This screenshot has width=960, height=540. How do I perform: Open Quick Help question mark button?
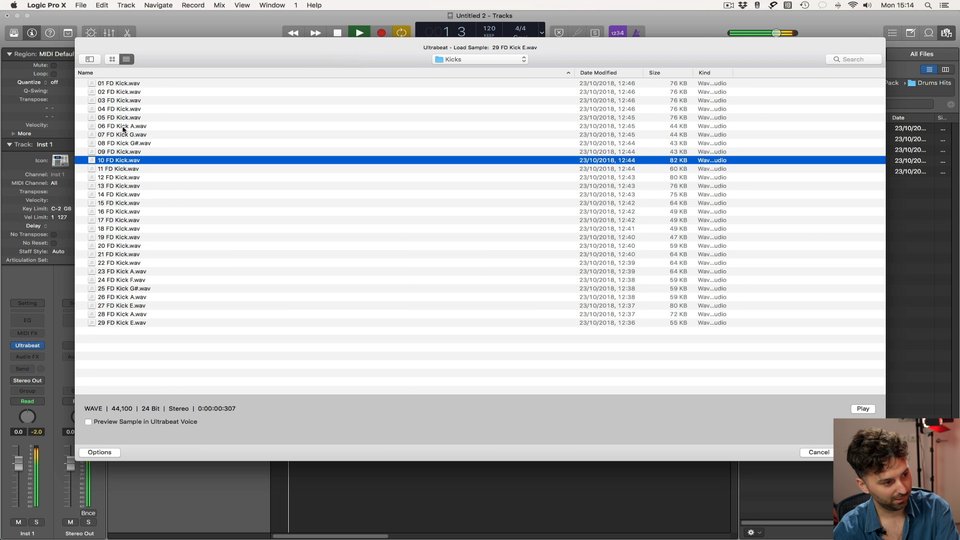coord(50,32)
